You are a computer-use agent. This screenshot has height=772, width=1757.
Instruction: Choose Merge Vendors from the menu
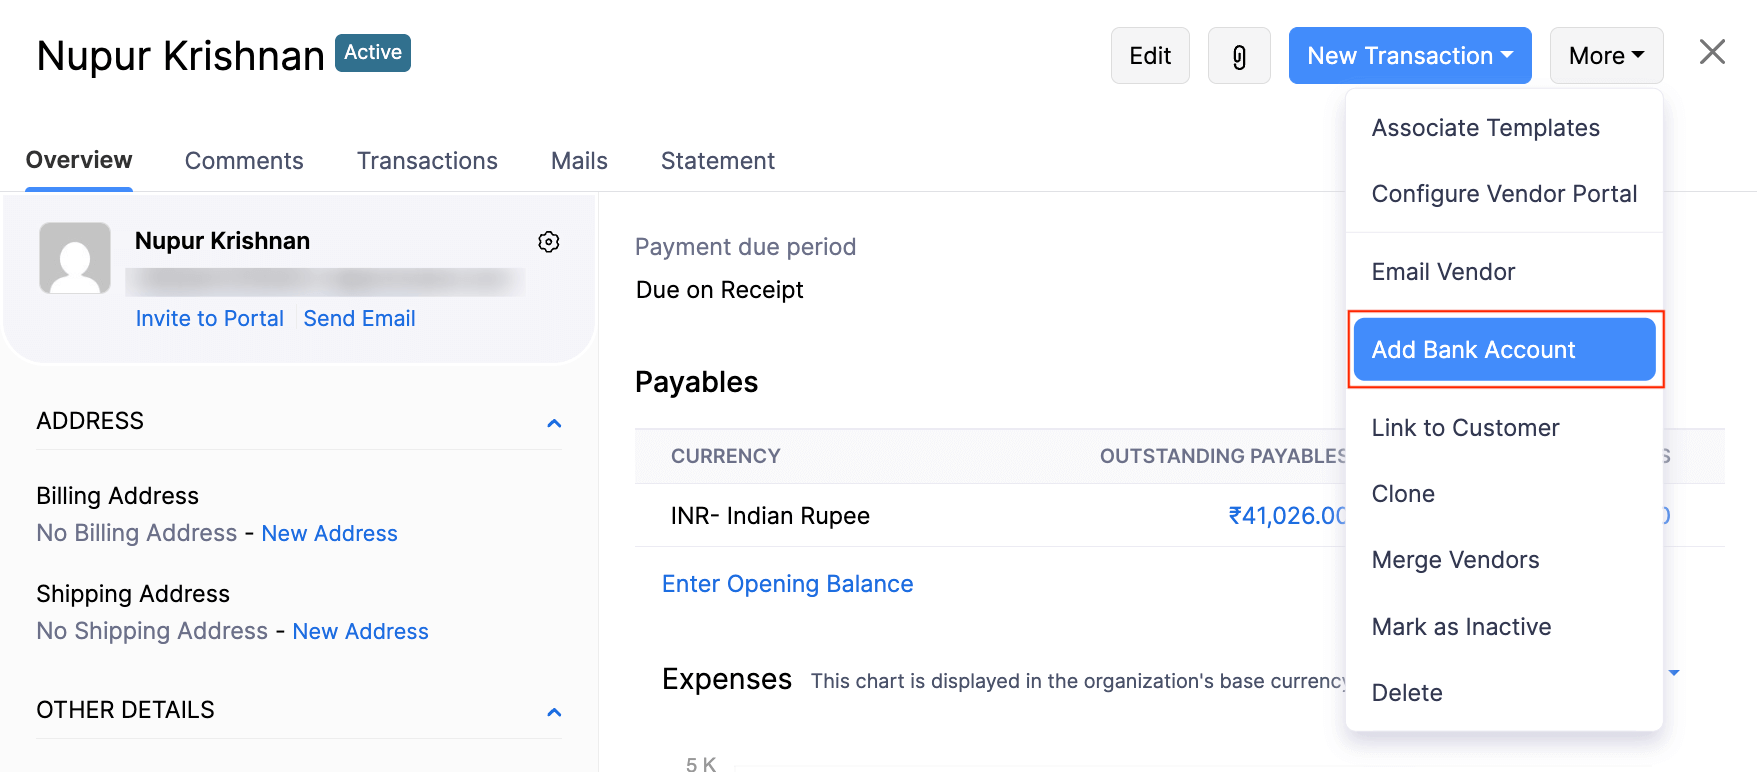tap(1455, 560)
